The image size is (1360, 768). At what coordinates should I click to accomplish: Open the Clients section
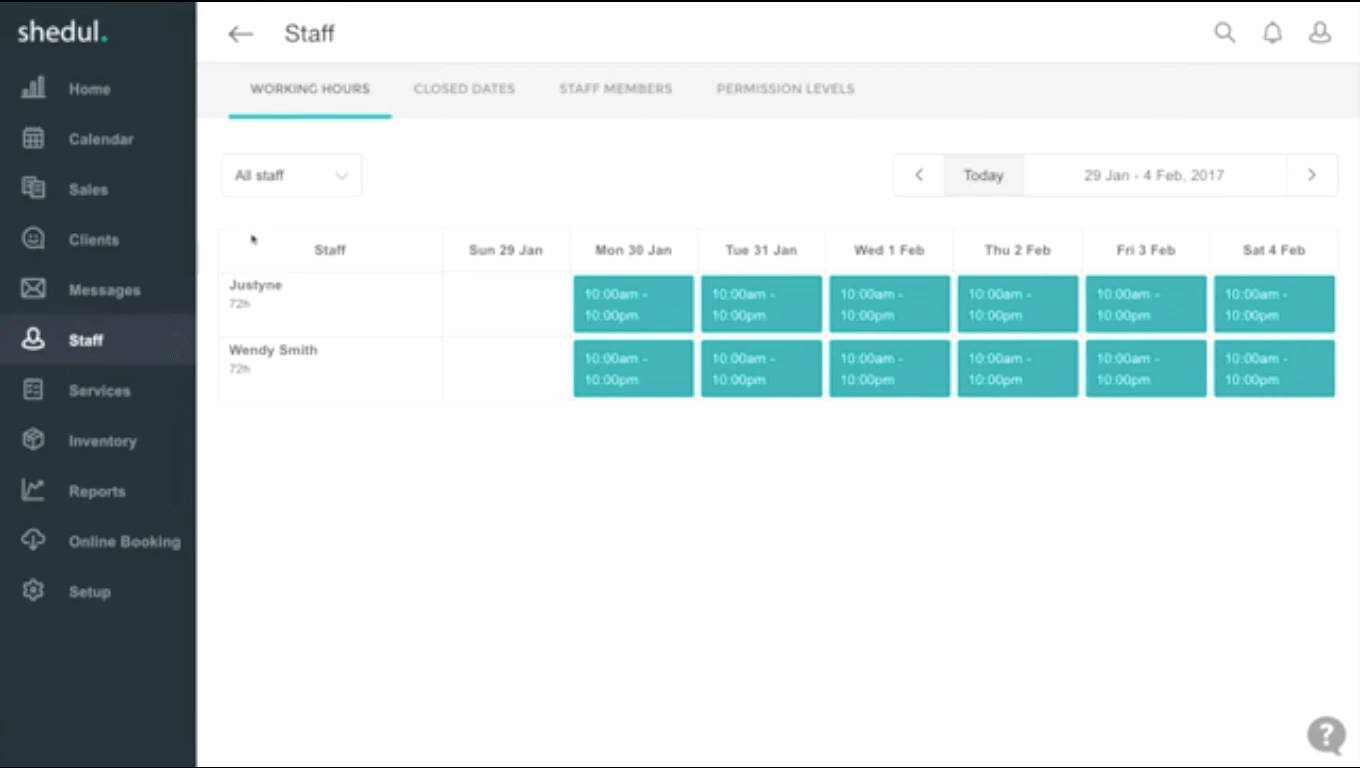point(93,239)
